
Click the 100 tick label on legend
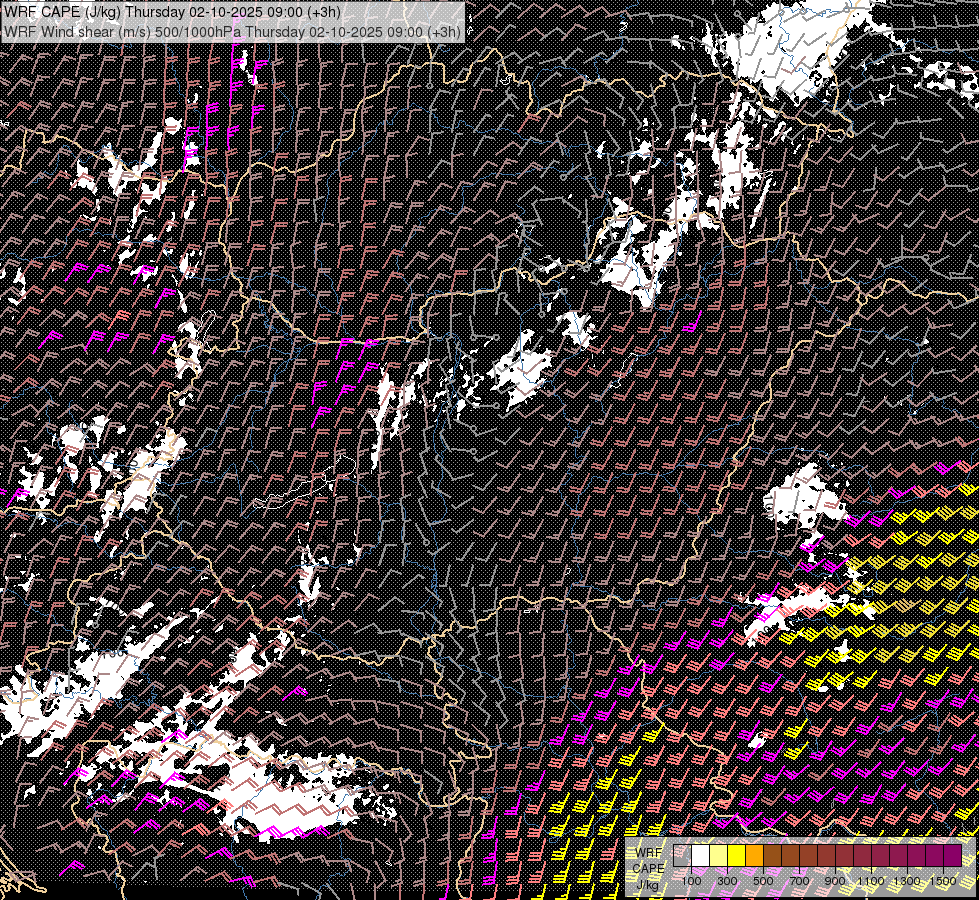[x=691, y=881]
